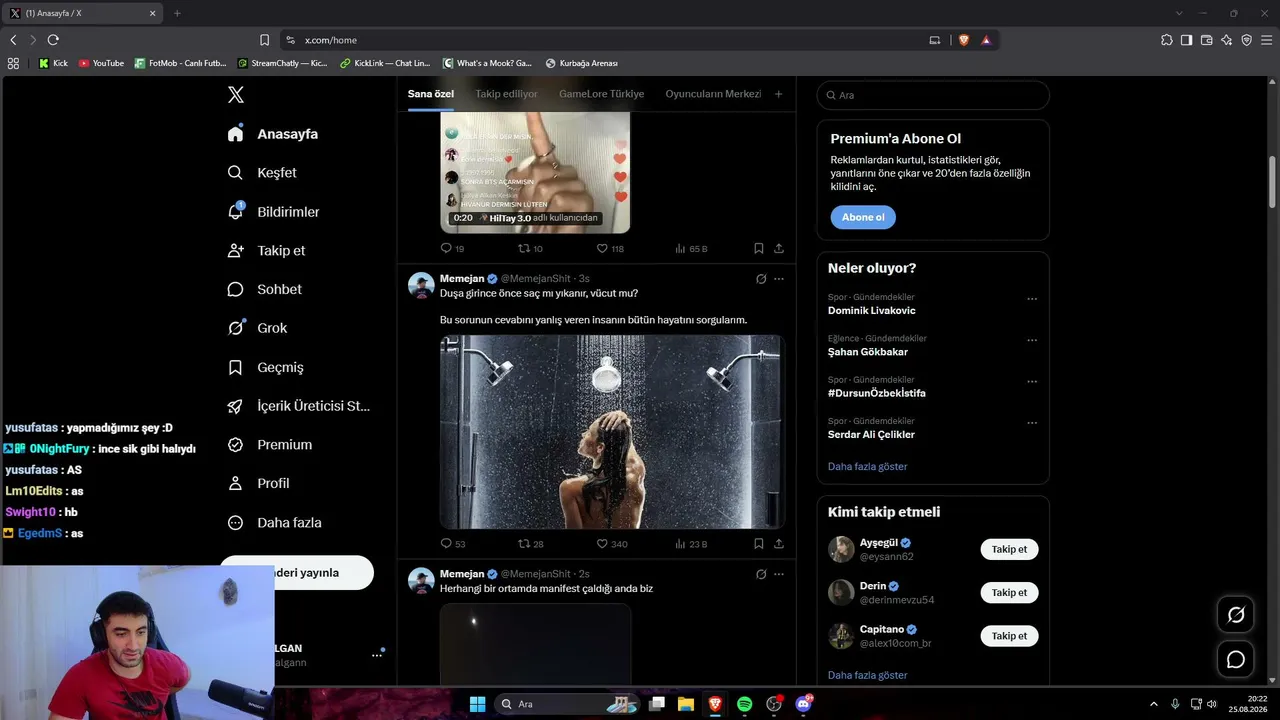This screenshot has height=720, width=1280.
Task: Open options for #DursunÖzbekİstifa trend
Action: point(1032,382)
